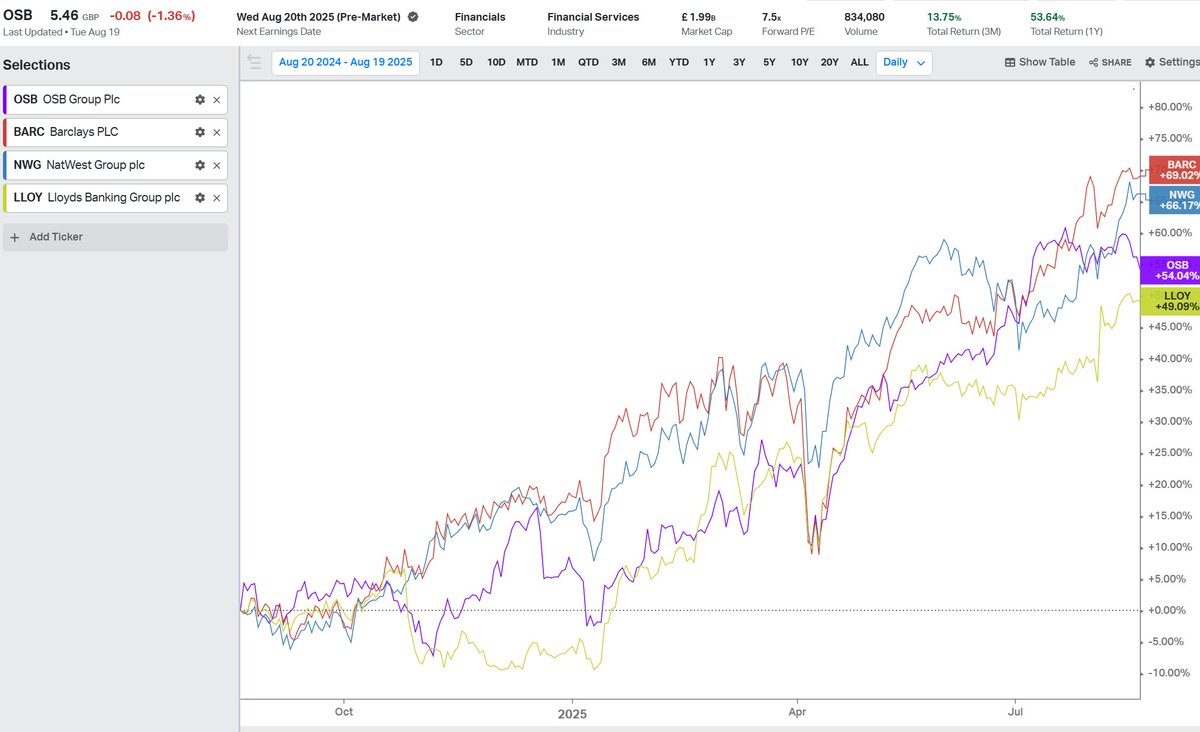Click the Oct x-axis label
The width and height of the screenshot is (1200, 732).
point(344,713)
